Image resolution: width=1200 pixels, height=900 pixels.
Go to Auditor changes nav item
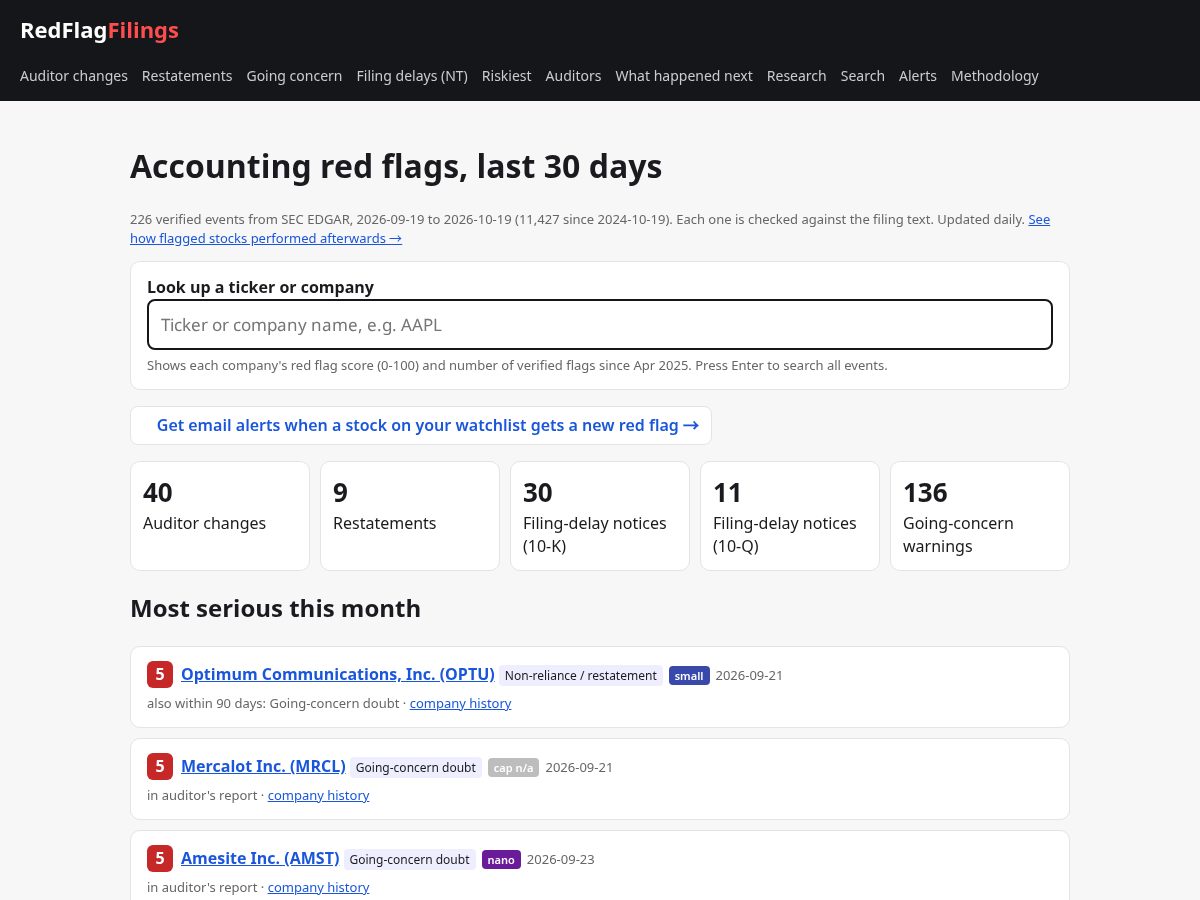pyautogui.click(x=74, y=76)
